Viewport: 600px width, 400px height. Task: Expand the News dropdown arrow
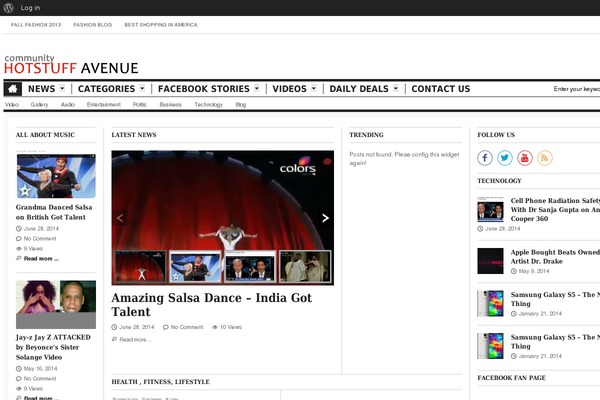point(62,88)
